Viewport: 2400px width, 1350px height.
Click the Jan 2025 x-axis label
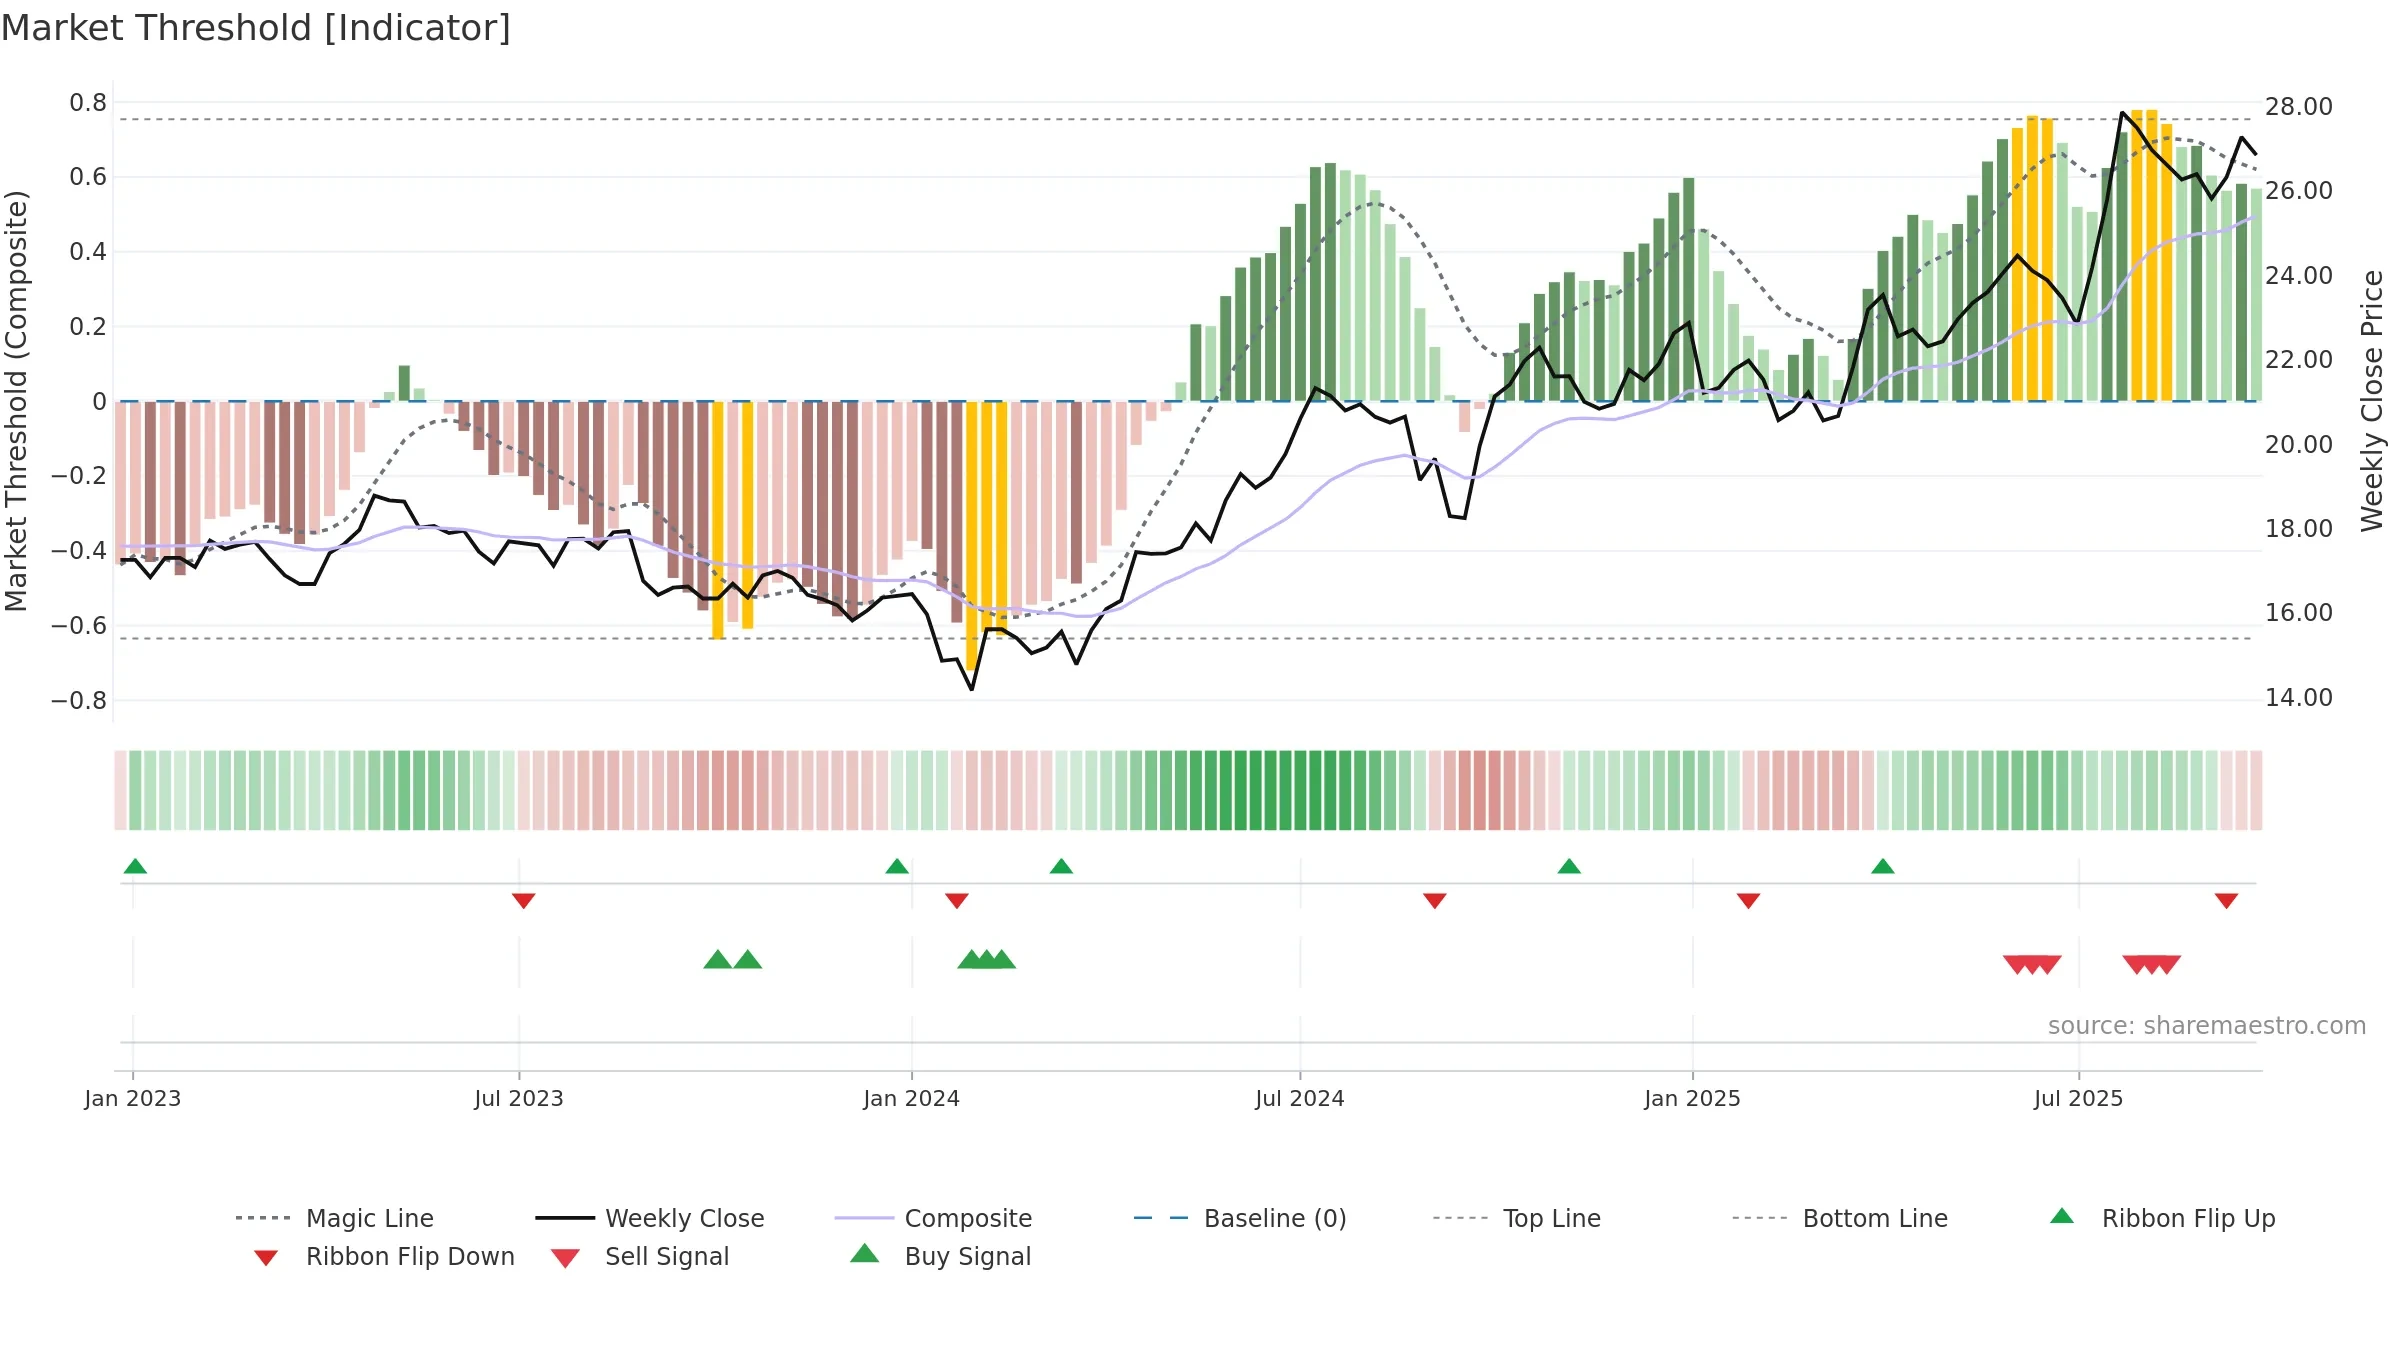click(1693, 1099)
